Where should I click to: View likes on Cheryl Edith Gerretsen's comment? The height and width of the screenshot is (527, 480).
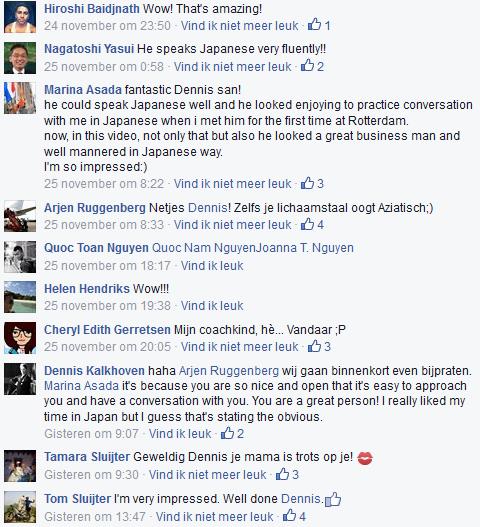[x=319, y=347]
